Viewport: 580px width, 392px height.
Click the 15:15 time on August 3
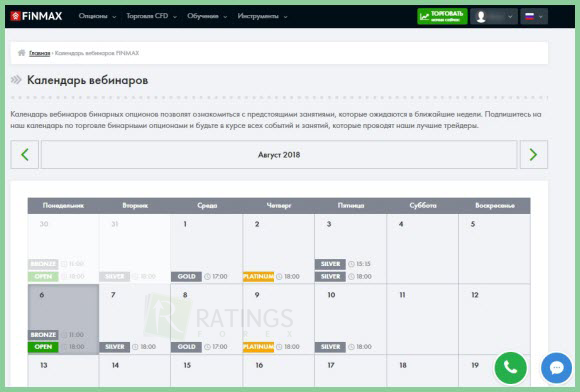pos(363,264)
